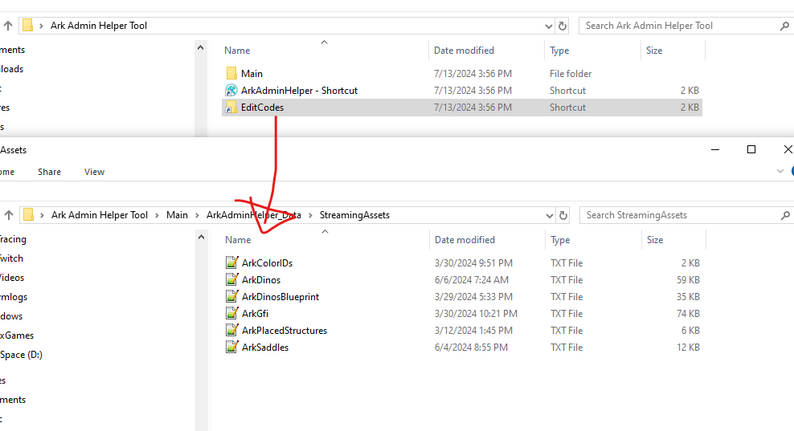Select ArkDinos file name
The width and height of the screenshot is (794, 431).
[x=261, y=280]
